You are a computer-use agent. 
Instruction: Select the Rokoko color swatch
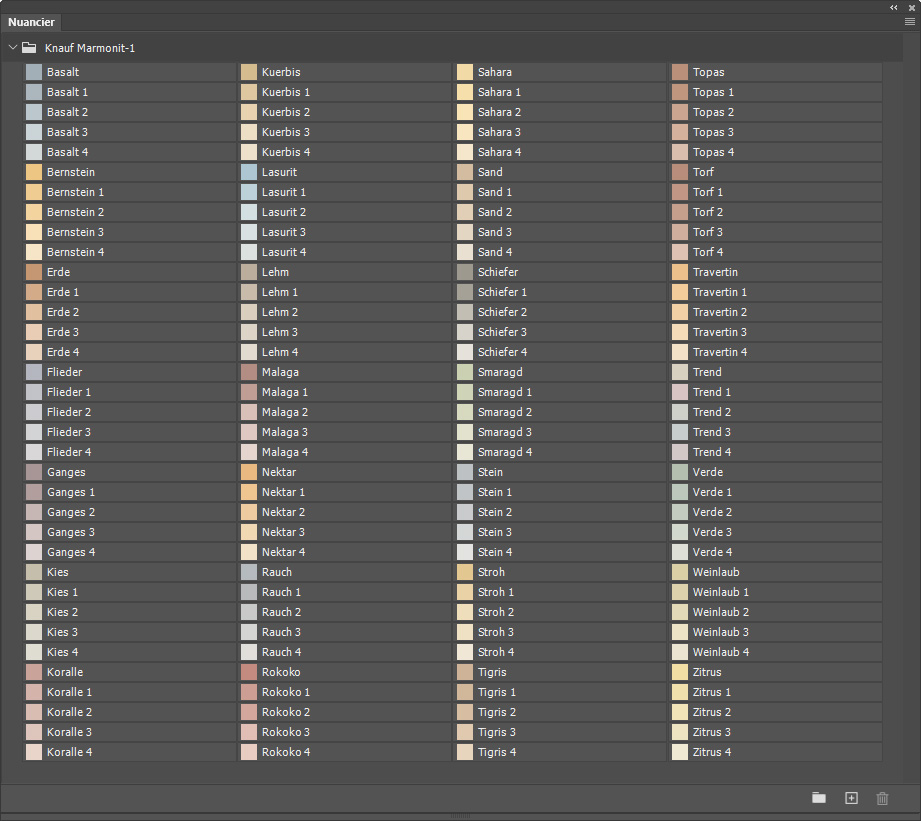pyautogui.click(x=249, y=672)
